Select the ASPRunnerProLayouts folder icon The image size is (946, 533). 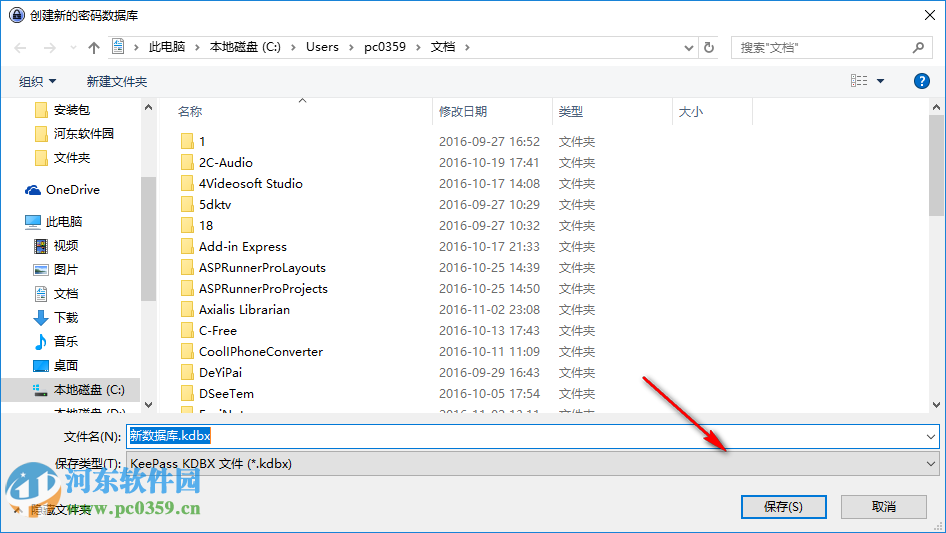[x=188, y=267]
